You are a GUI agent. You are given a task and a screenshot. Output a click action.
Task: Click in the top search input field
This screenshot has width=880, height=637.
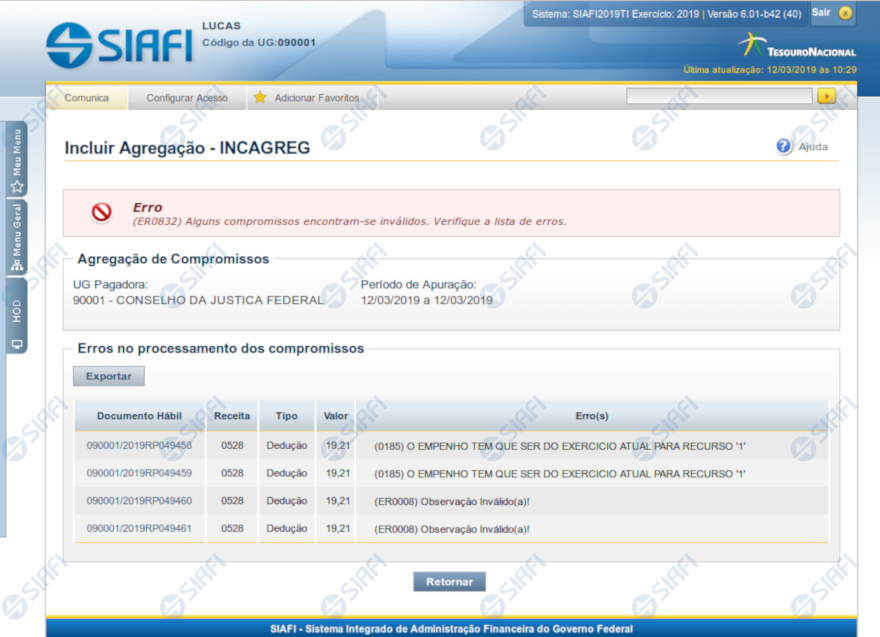pyautogui.click(x=719, y=96)
